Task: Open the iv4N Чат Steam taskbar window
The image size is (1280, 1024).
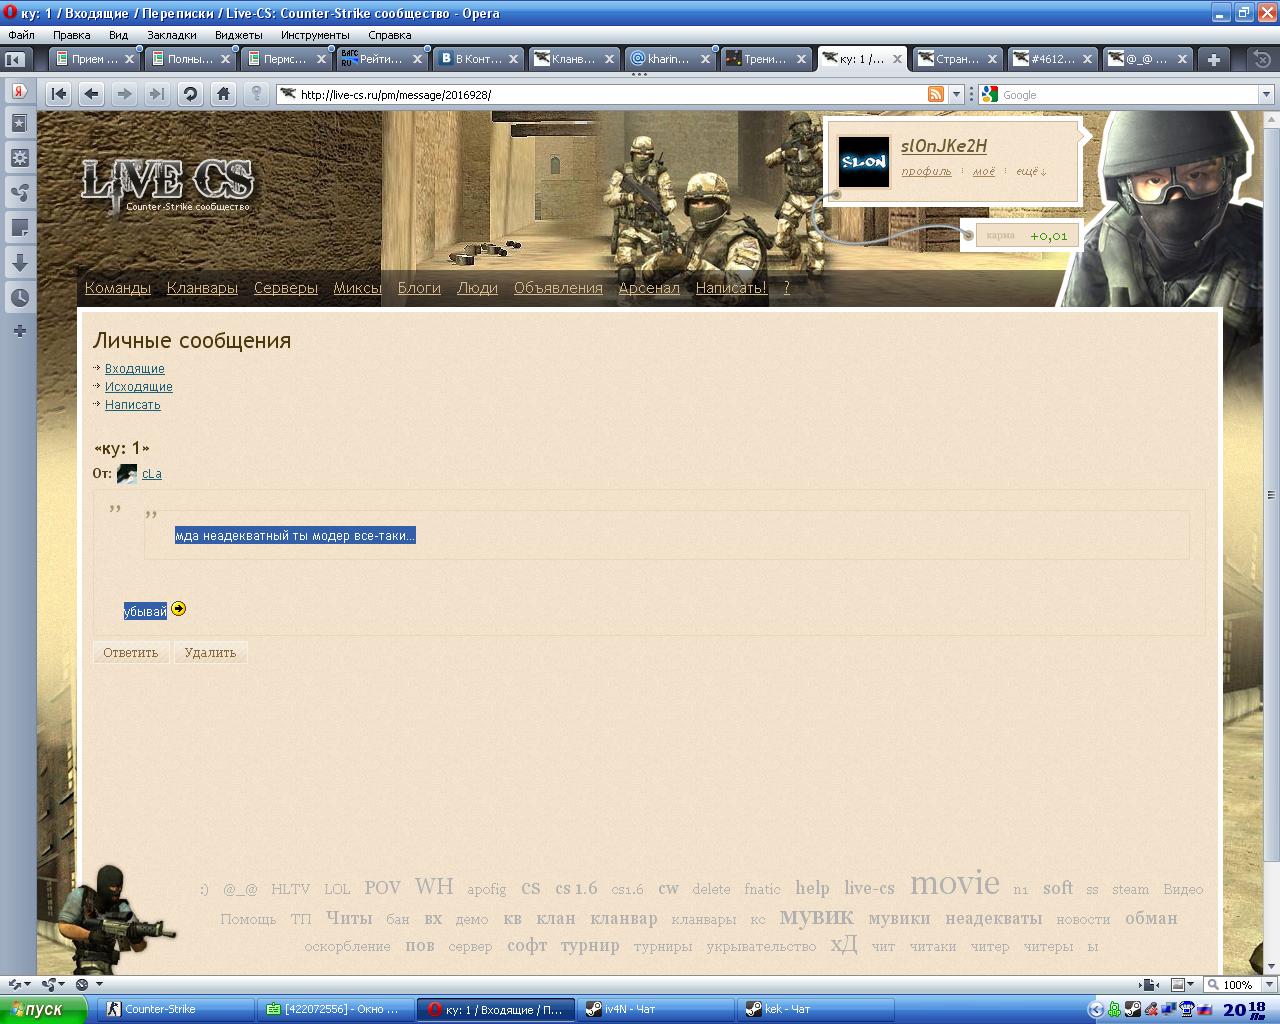Action: pyautogui.click(x=657, y=1009)
